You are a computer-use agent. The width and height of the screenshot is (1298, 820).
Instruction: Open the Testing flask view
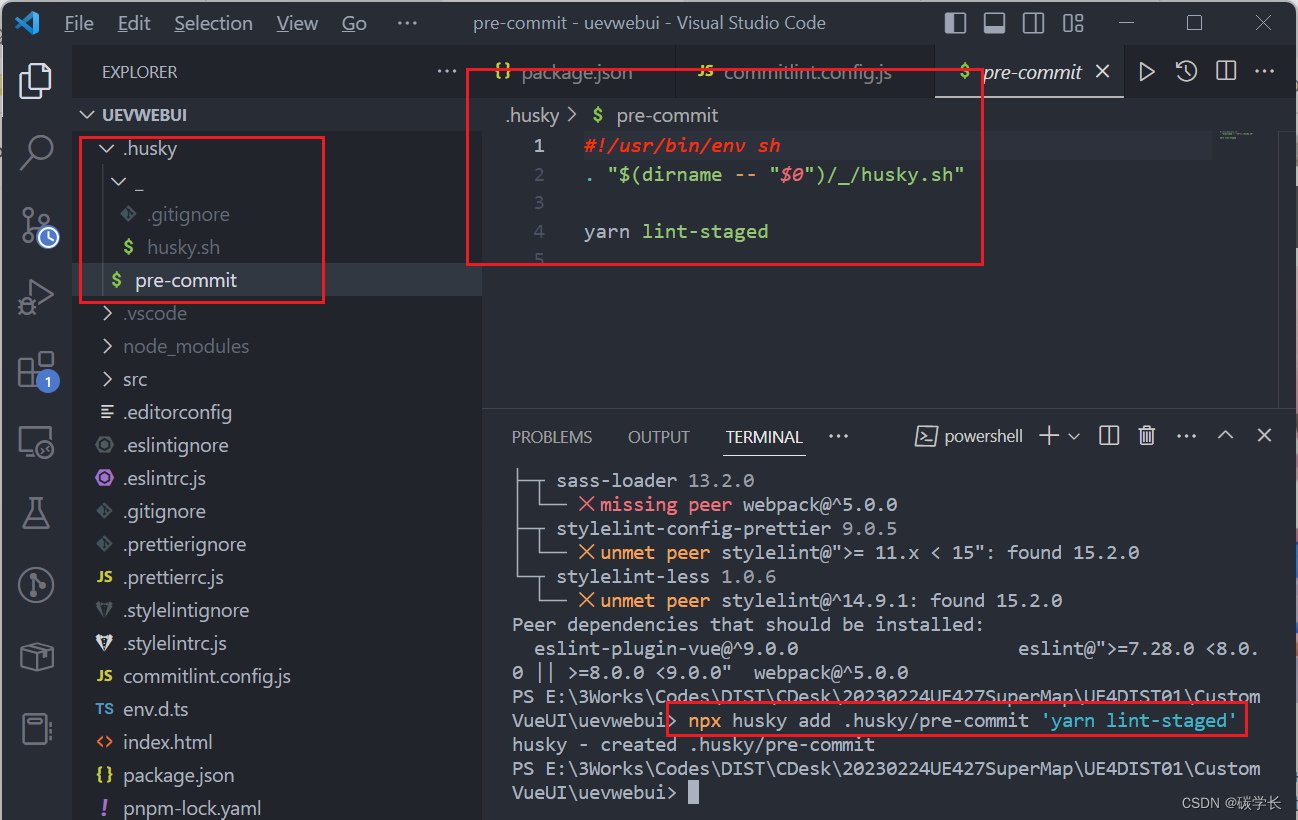point(36,513)
